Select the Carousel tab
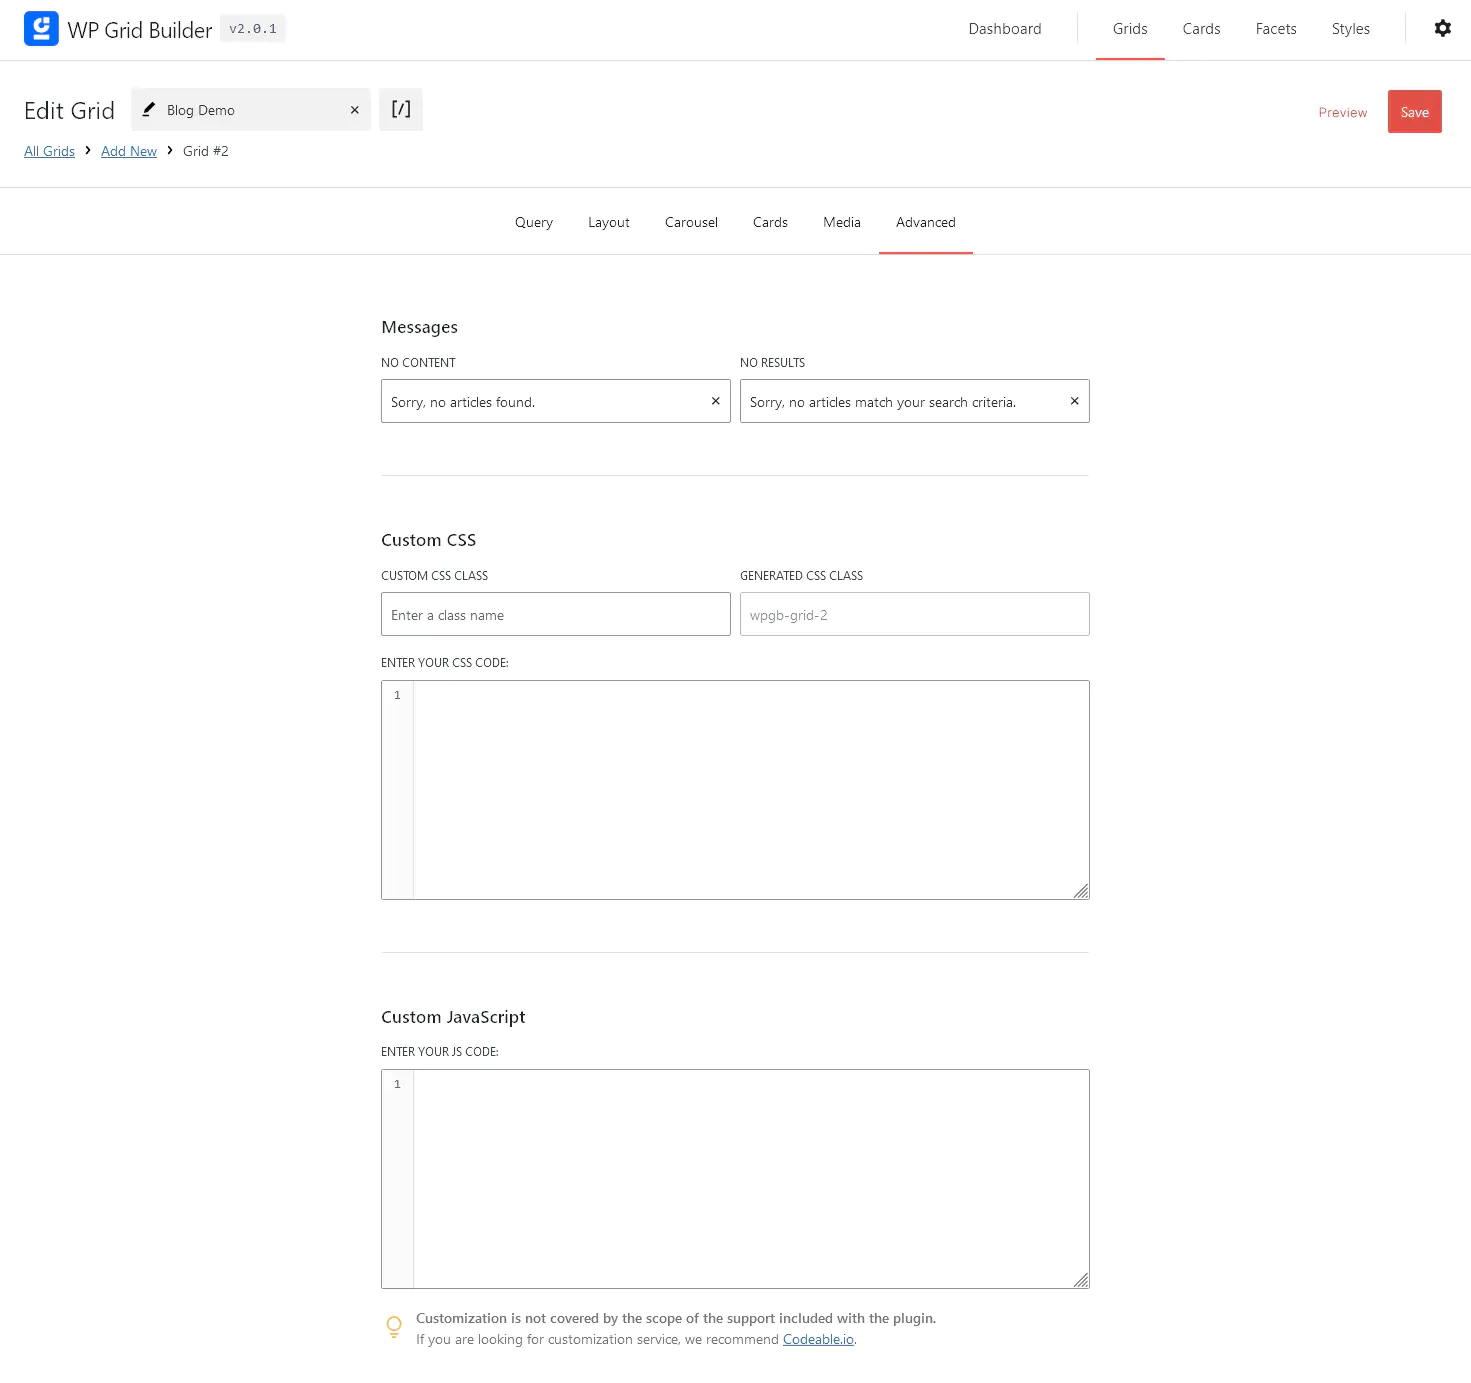Screen dimensions: 1471x1383 (690, 222)
